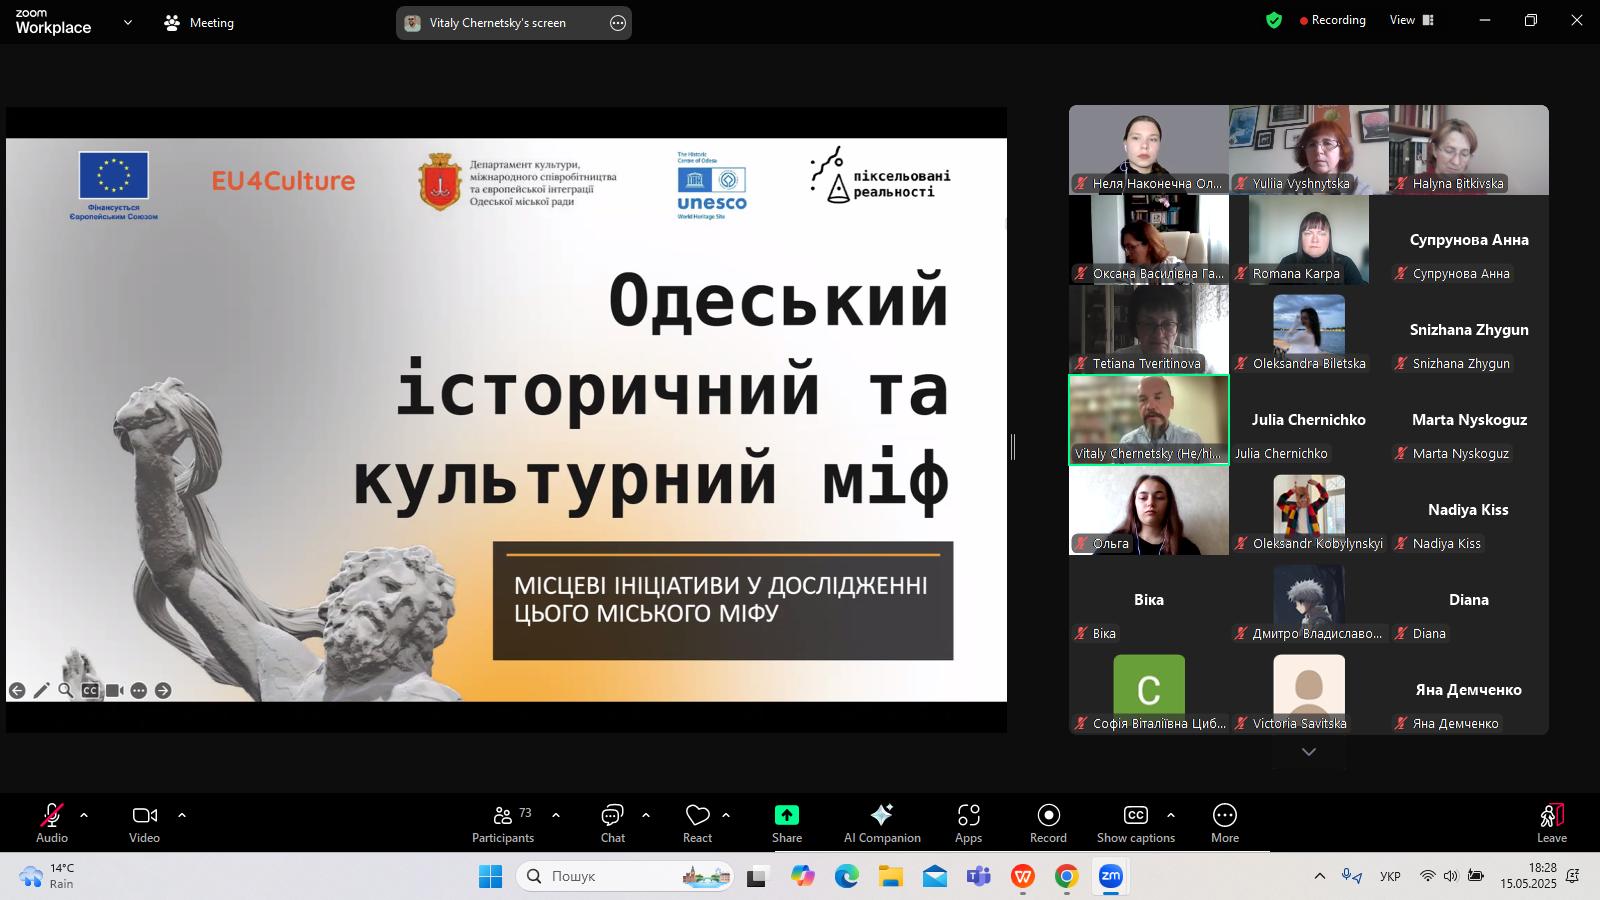1600x900 pixels.
Task: Open the Zoom Workplace dropdown menu
Action: click(127, 22)
